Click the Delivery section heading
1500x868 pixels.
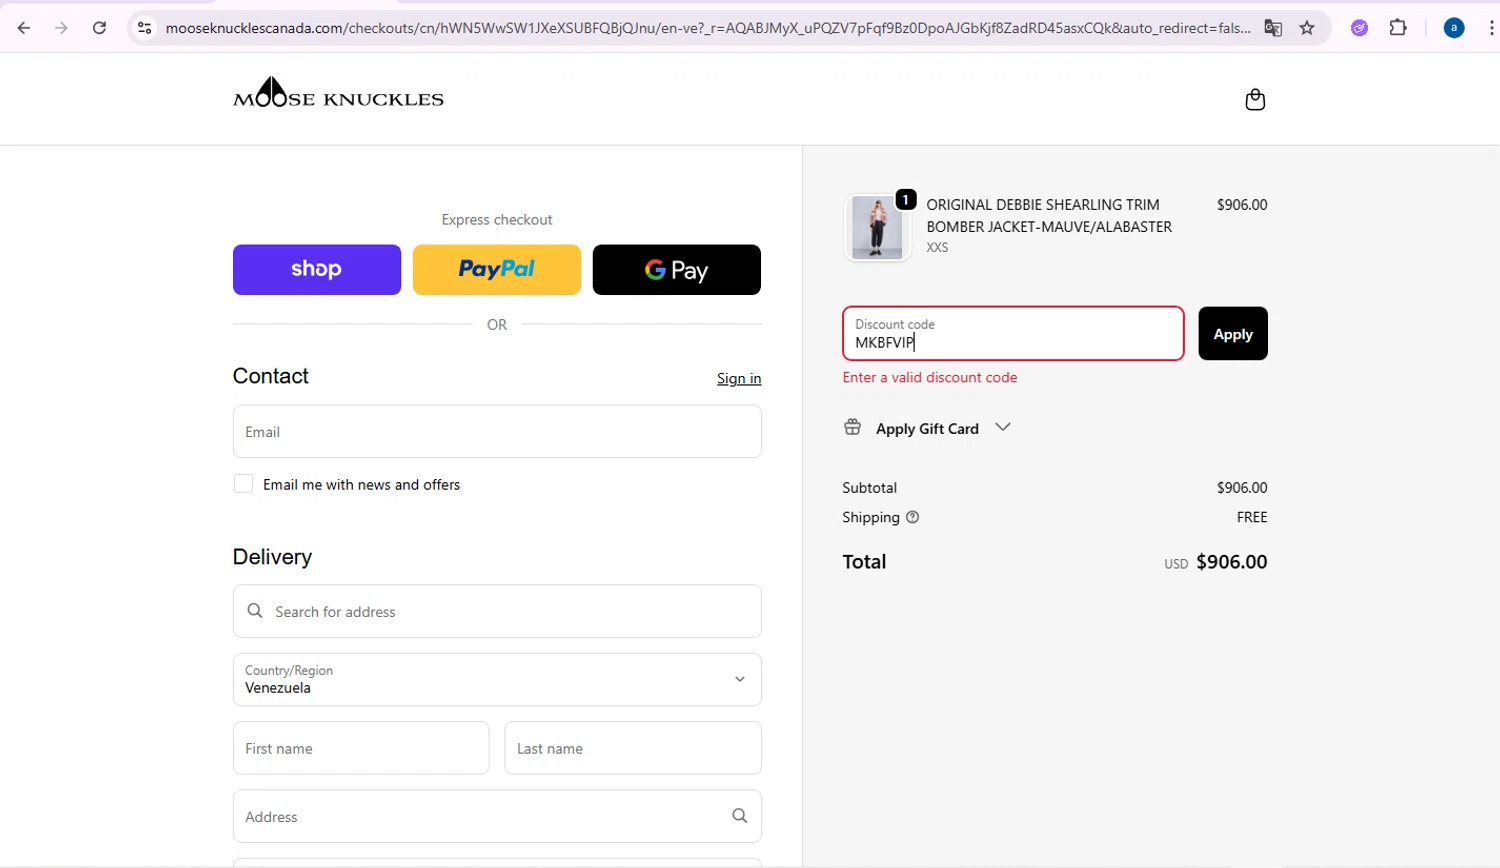click(x=272, y=557)
